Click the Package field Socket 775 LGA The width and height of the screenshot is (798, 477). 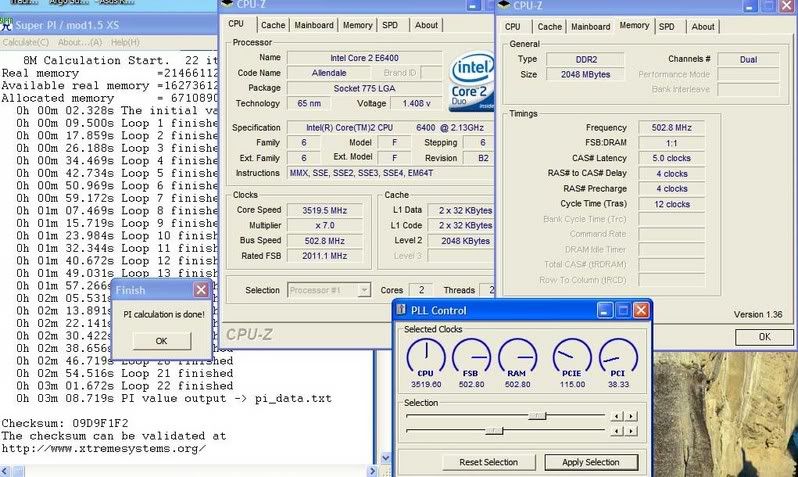click(364, 89)
